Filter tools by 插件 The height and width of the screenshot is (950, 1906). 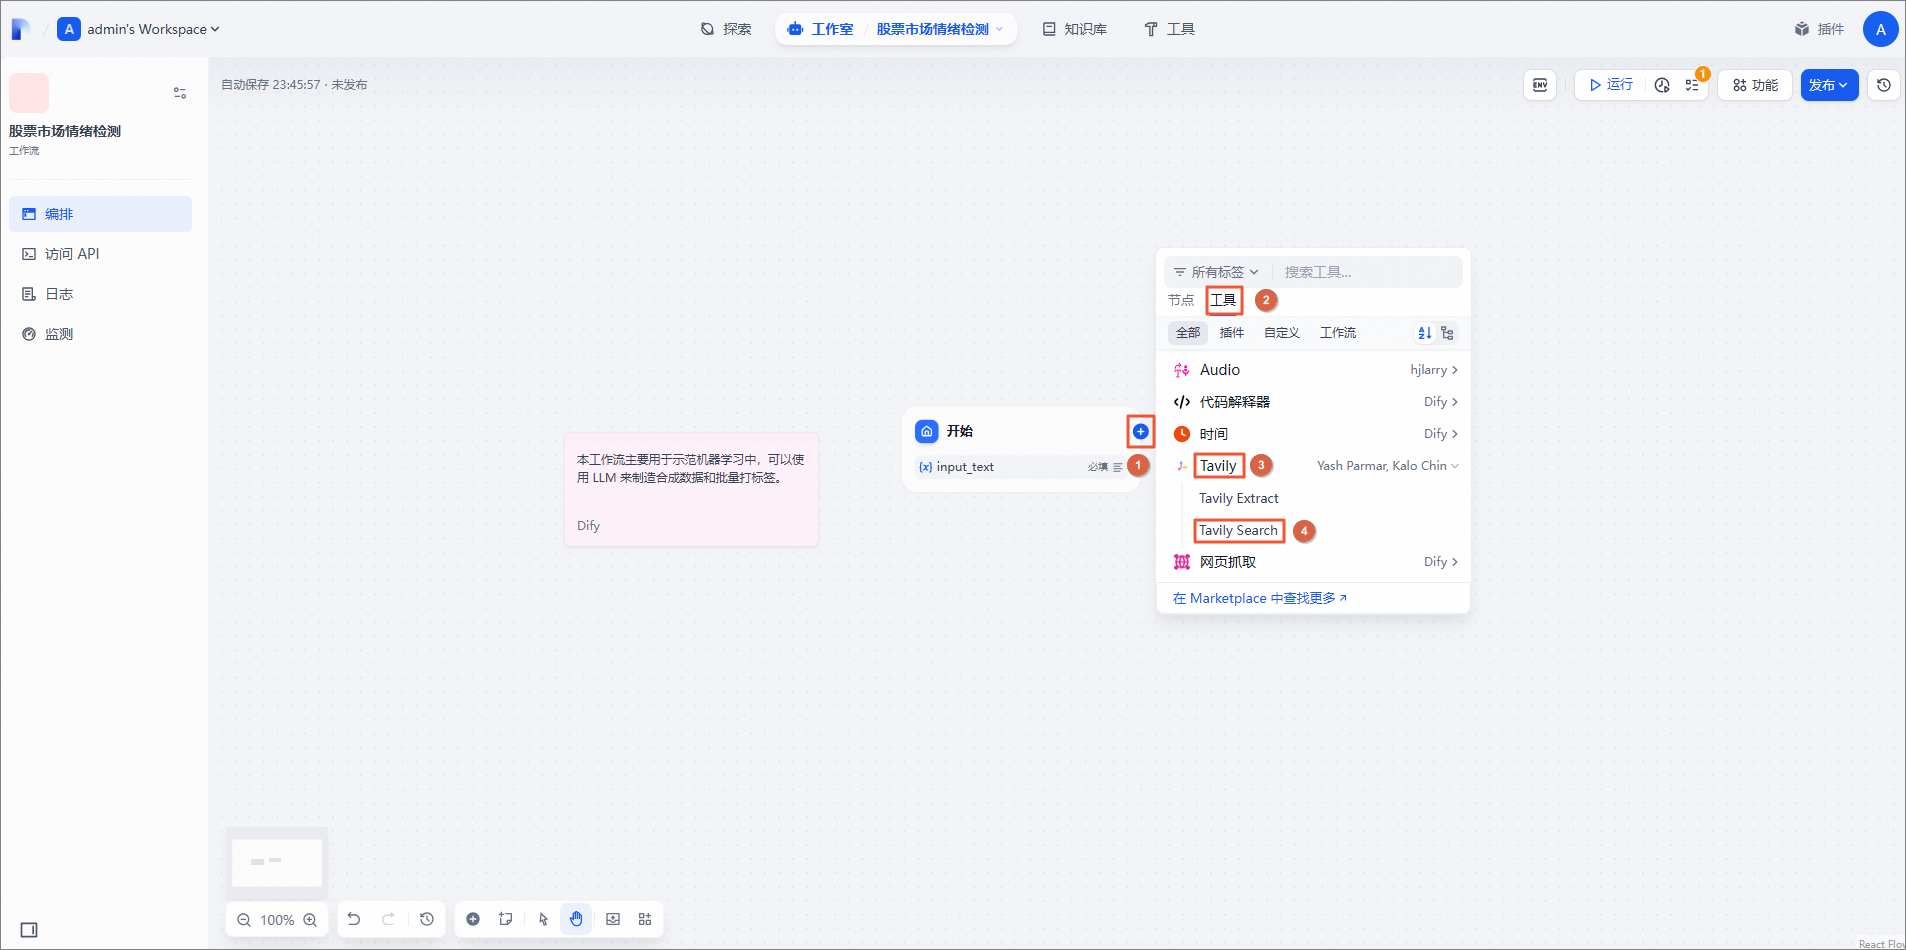click(x=1232, y=333)
